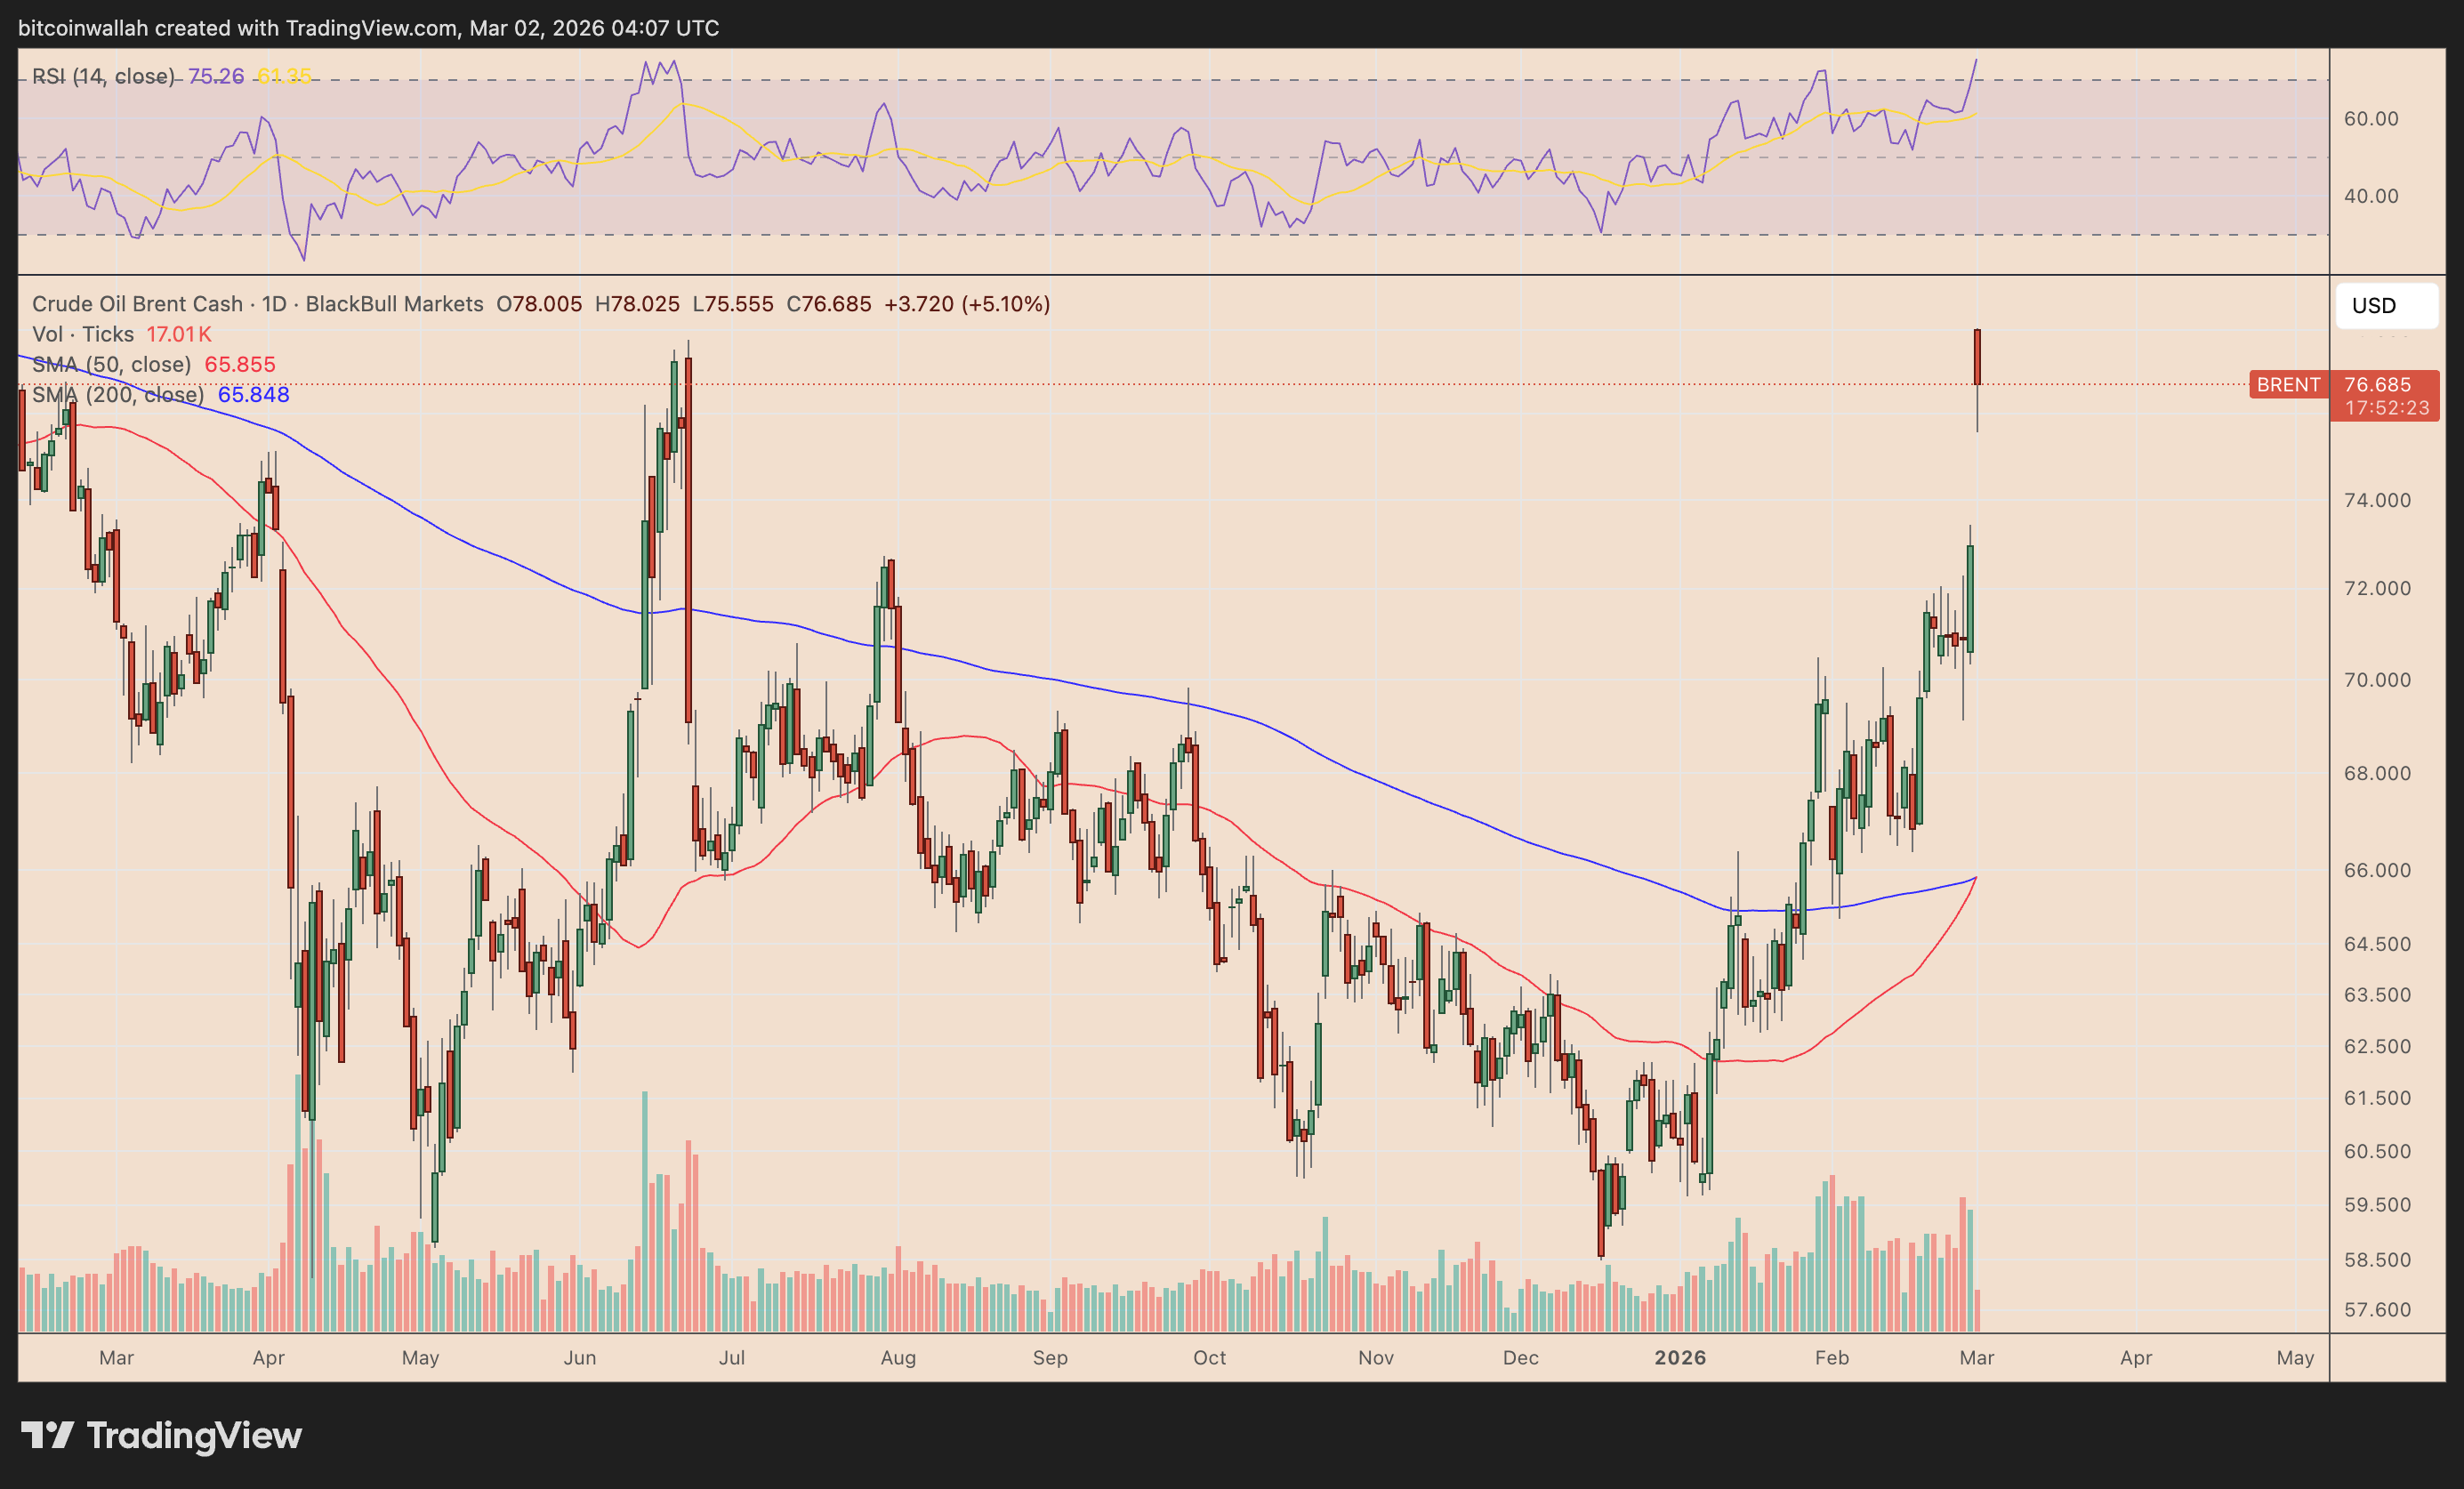Click the Jul label on time axis
Image resolution: width=2464 pixels, height=1489 pixels.
click(x=732, y=1357)
